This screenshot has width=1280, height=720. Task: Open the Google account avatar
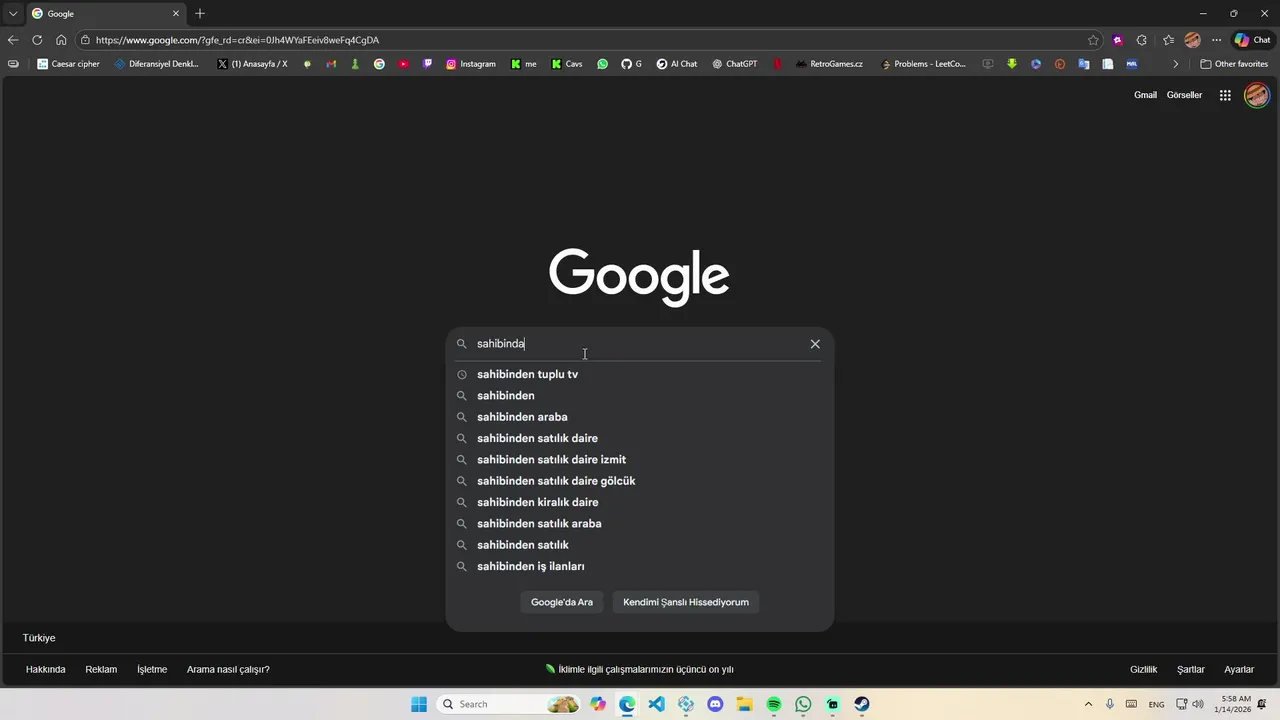(x=1257, y=95)
